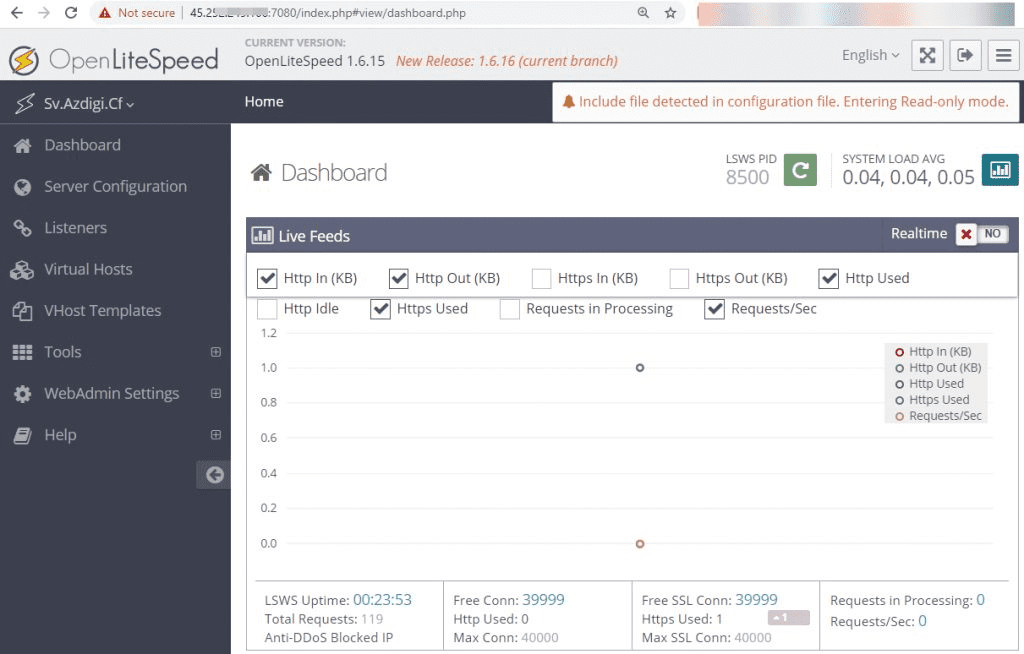This screenshot has width=1024, height=654.
Task: Click the green LSWS graceful restart button
Action: click(800, 170)
